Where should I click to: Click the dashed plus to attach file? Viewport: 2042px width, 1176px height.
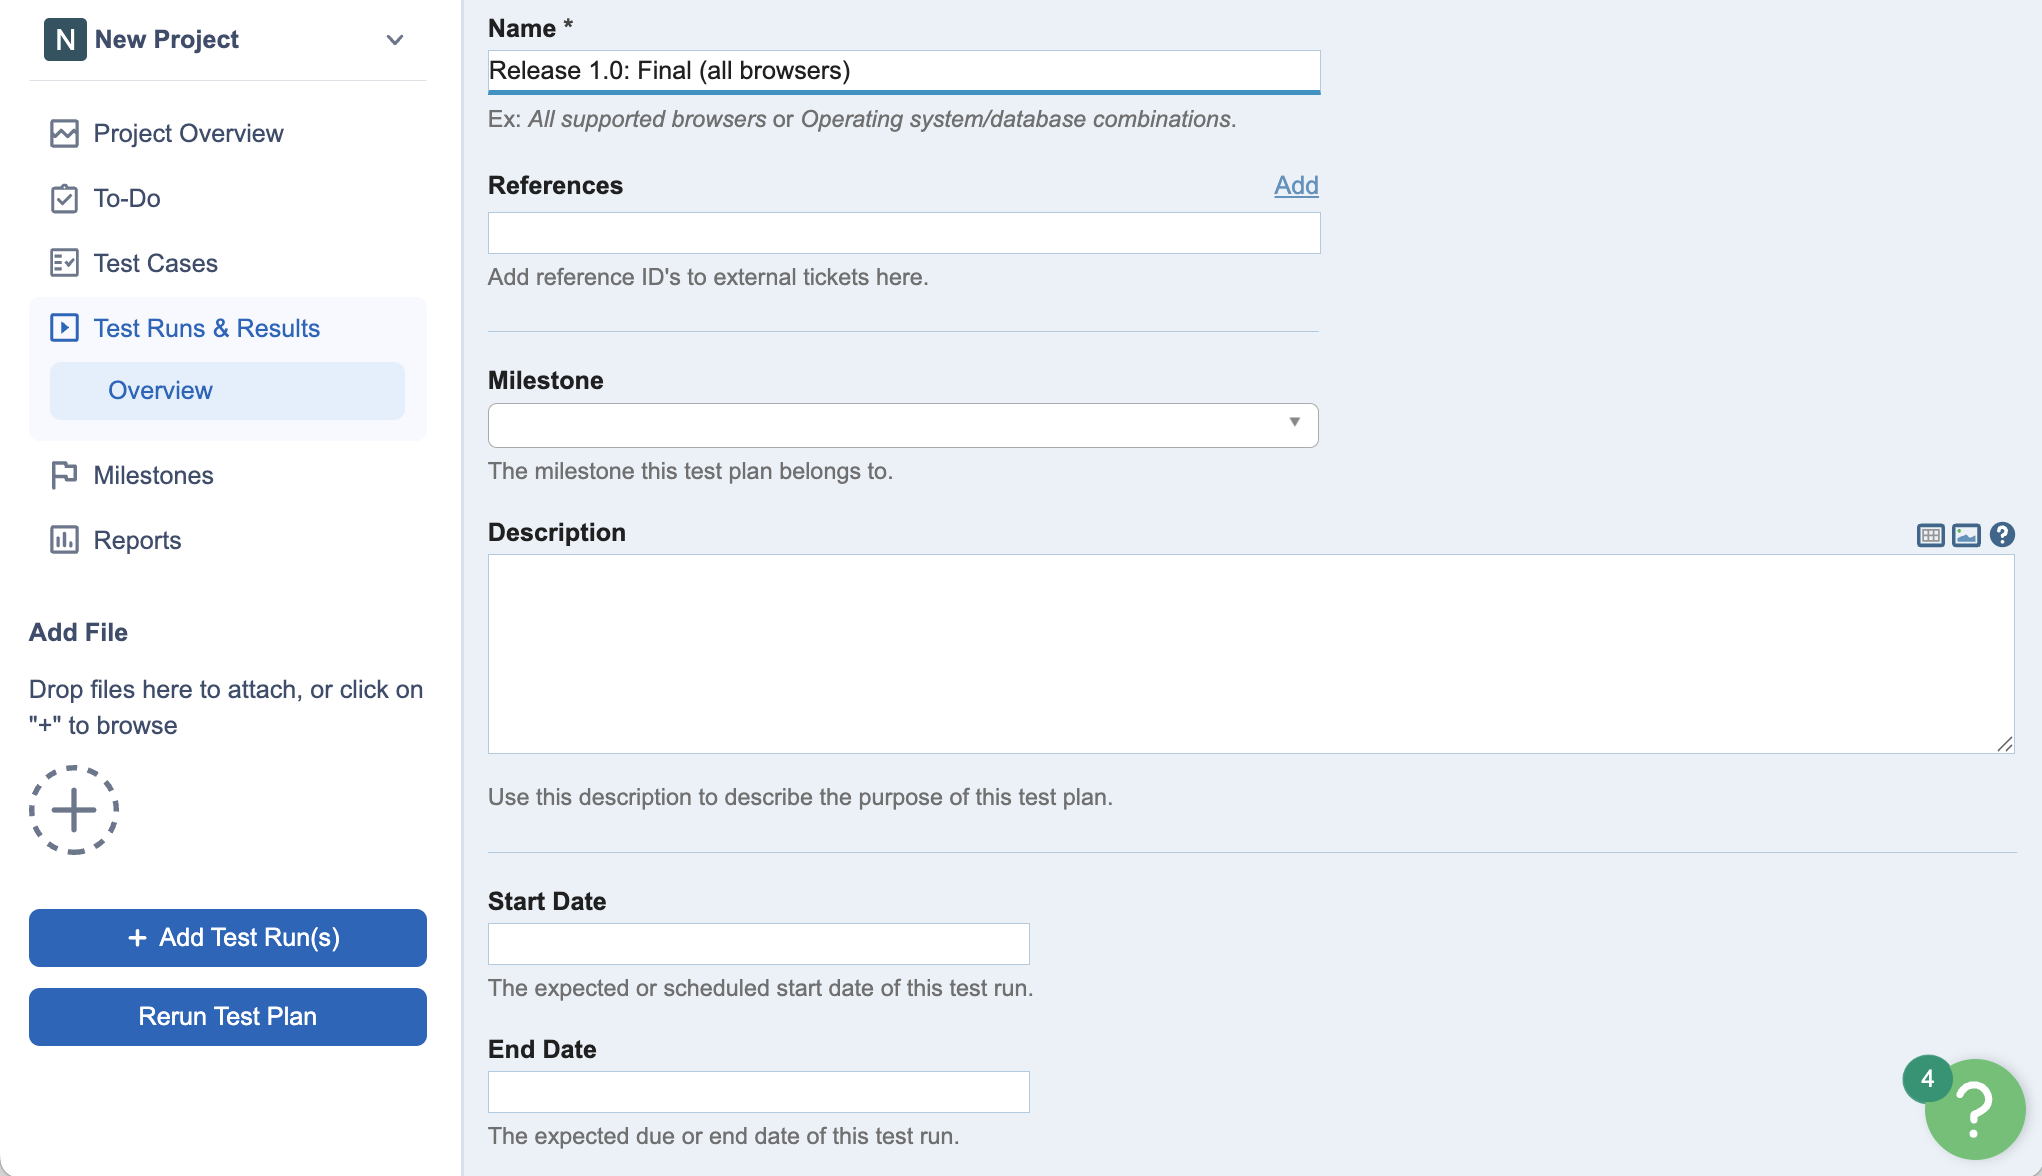point(74,810)
